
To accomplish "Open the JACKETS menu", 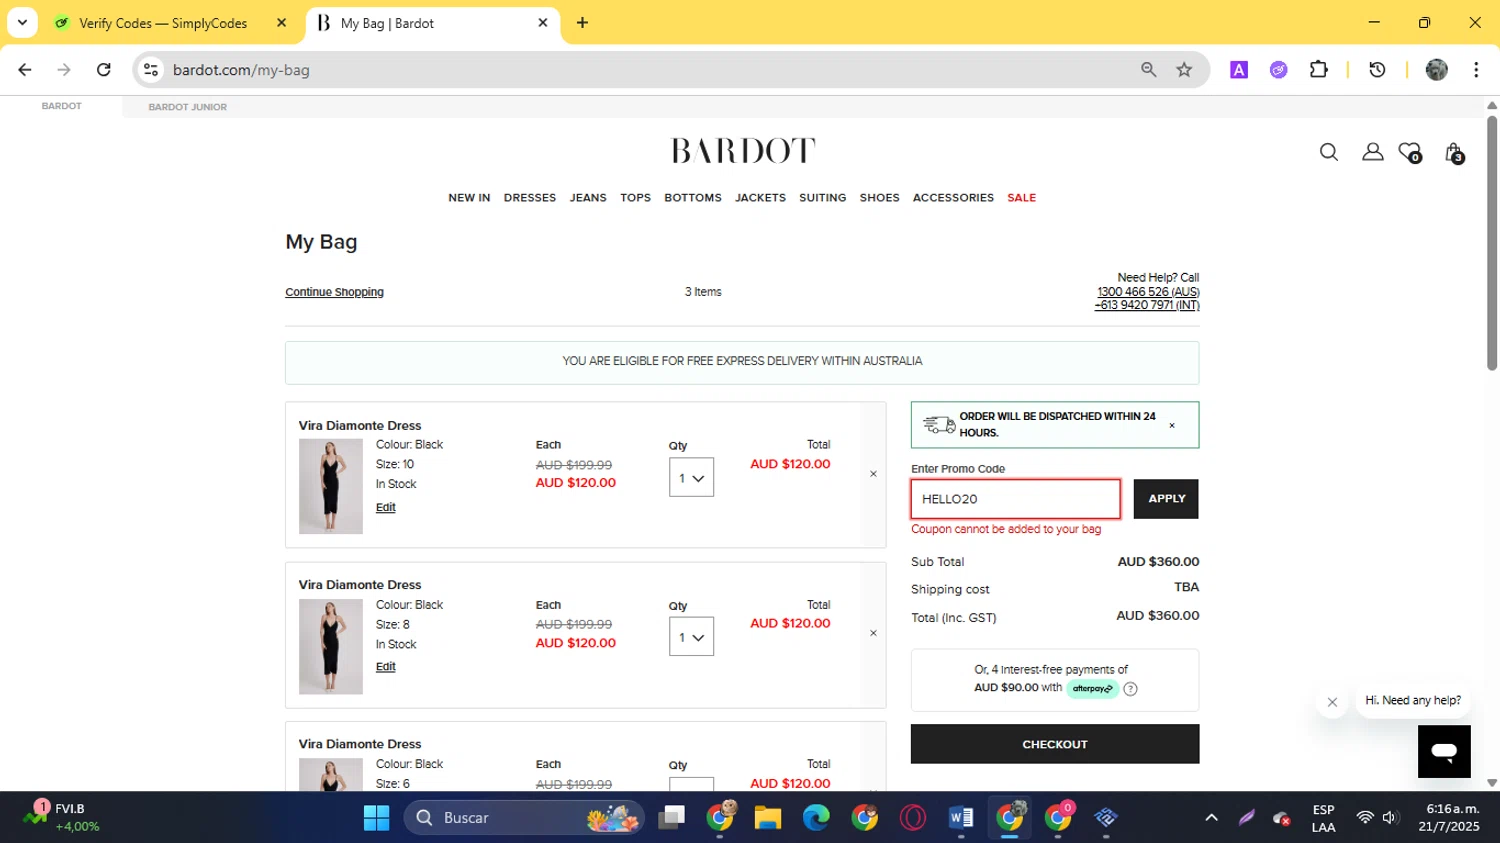I will point(760,198).
